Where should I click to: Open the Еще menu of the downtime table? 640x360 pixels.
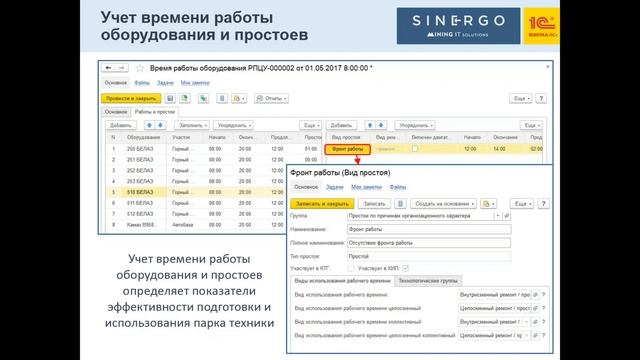pyautogui.click(x=531, y=125)
